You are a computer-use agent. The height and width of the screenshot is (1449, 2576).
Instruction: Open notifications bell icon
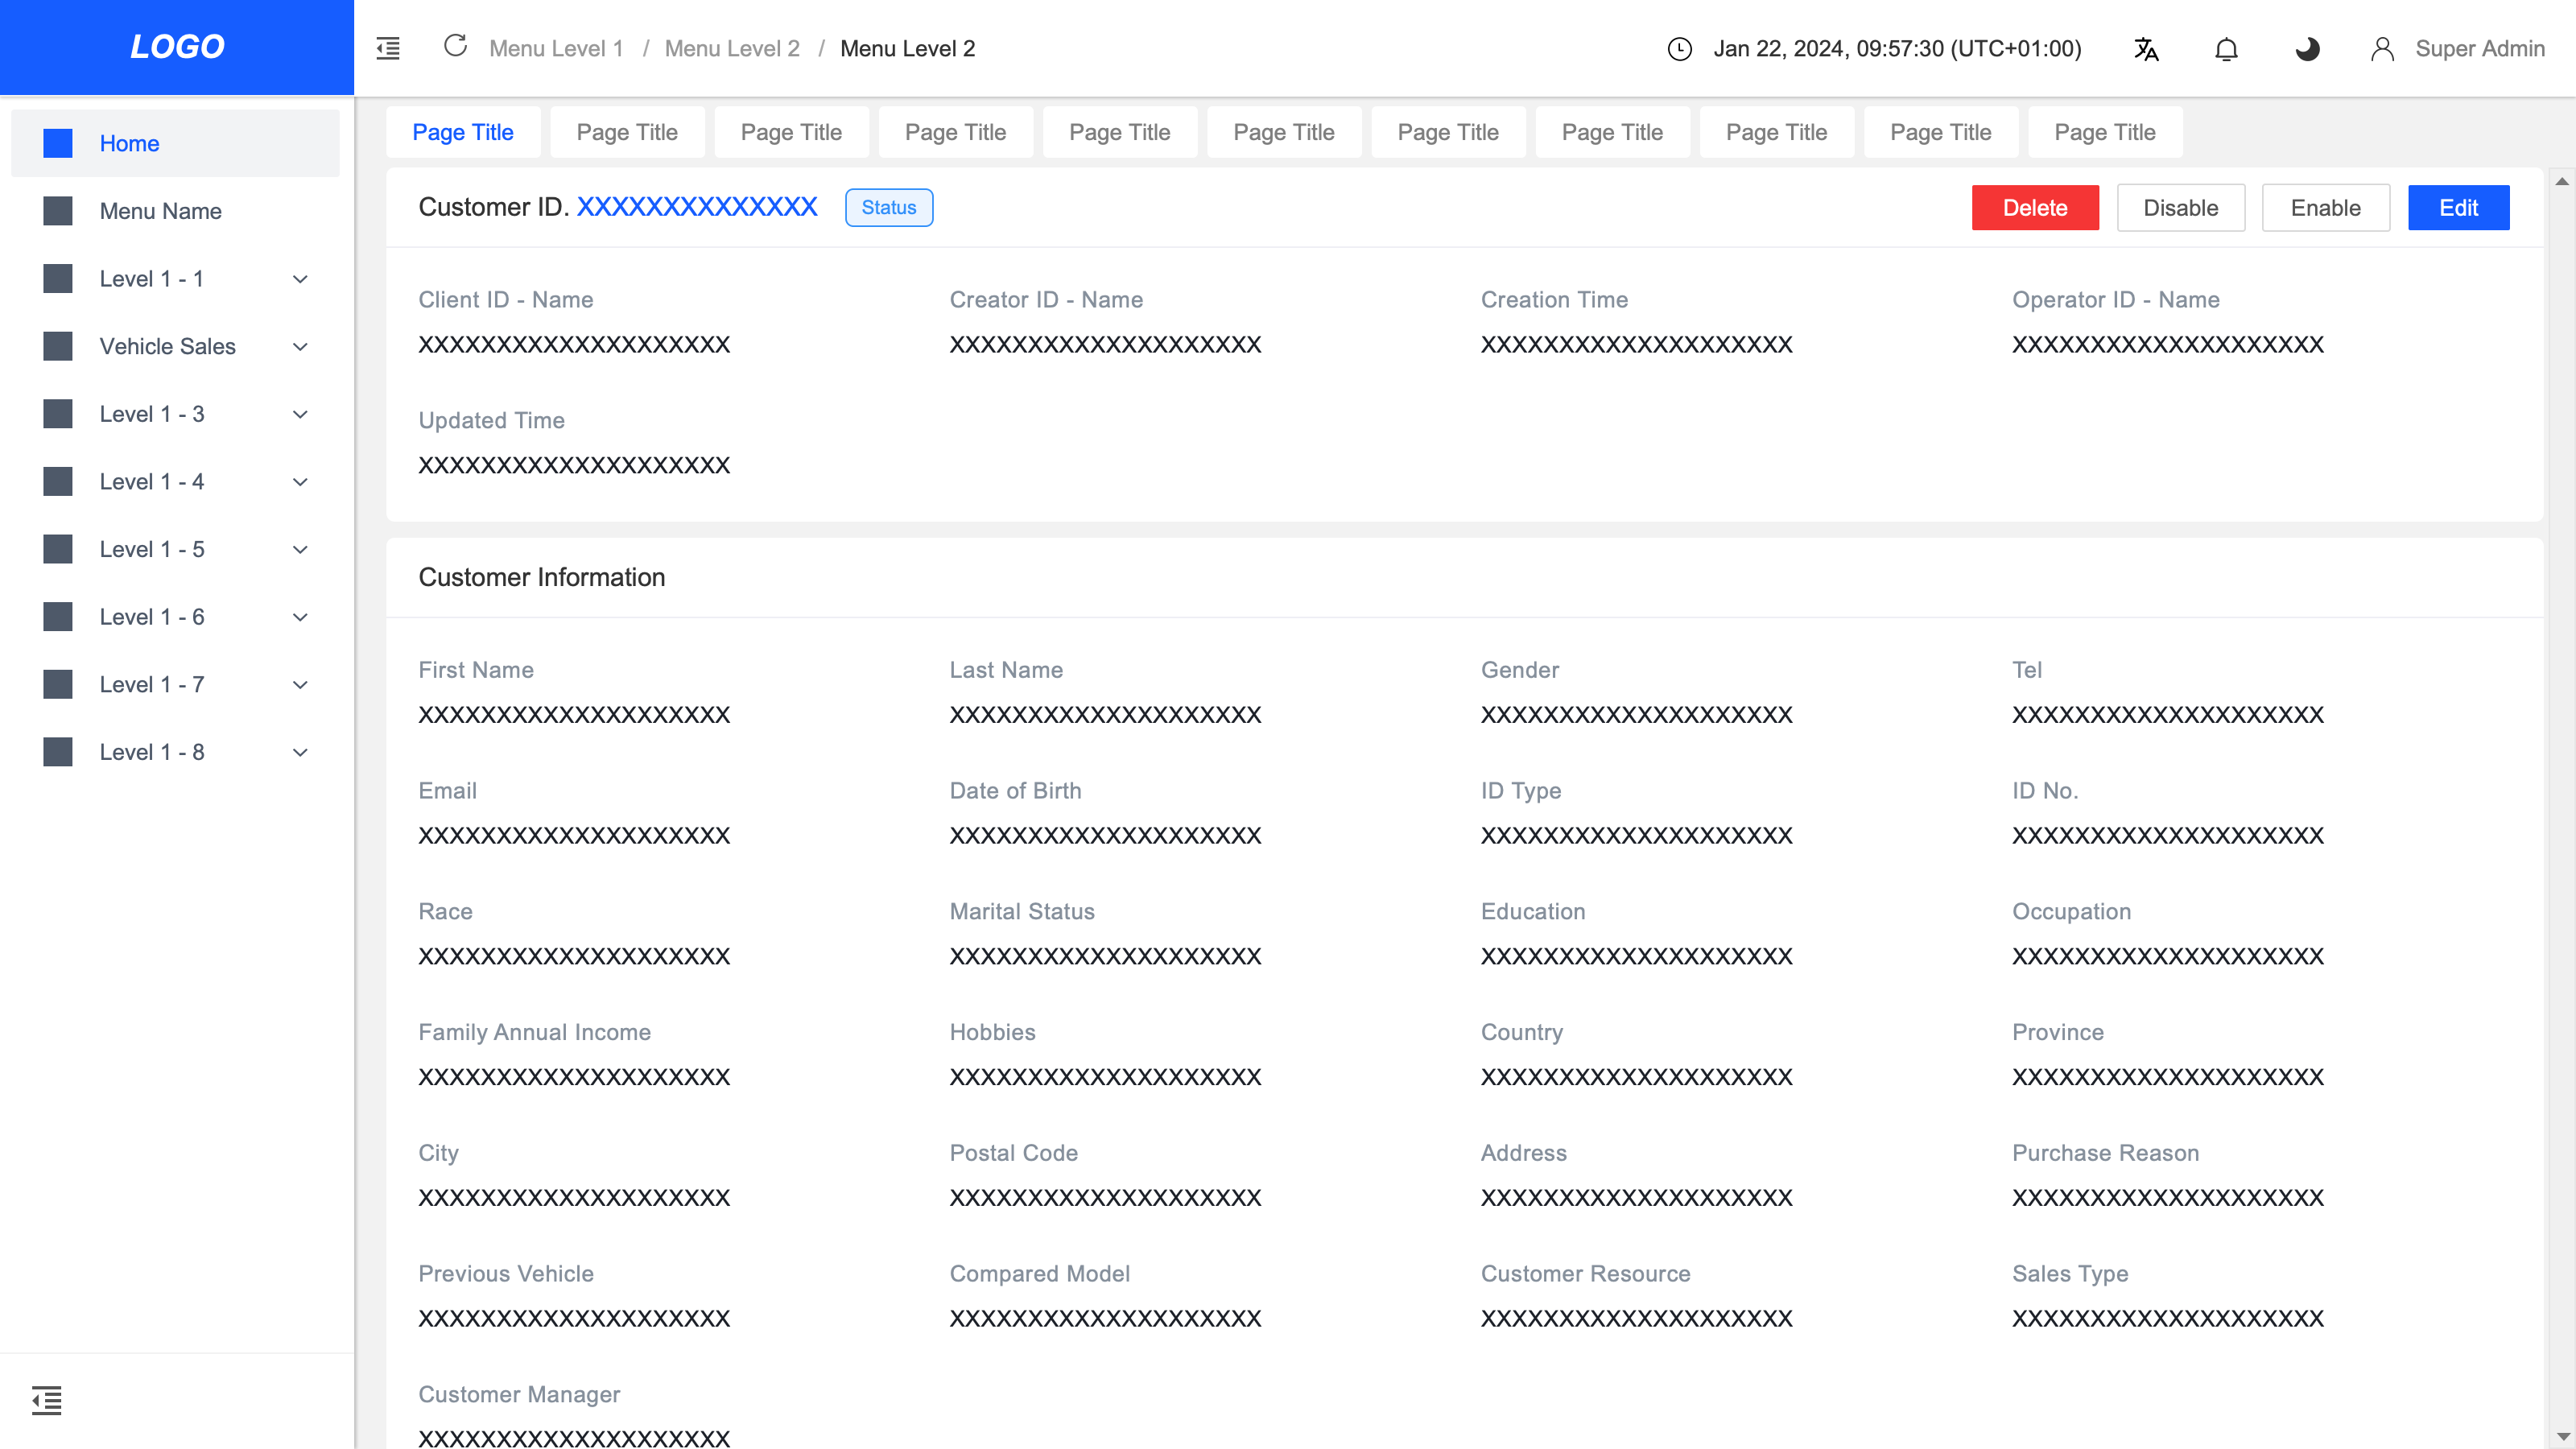pos(2226,49)
